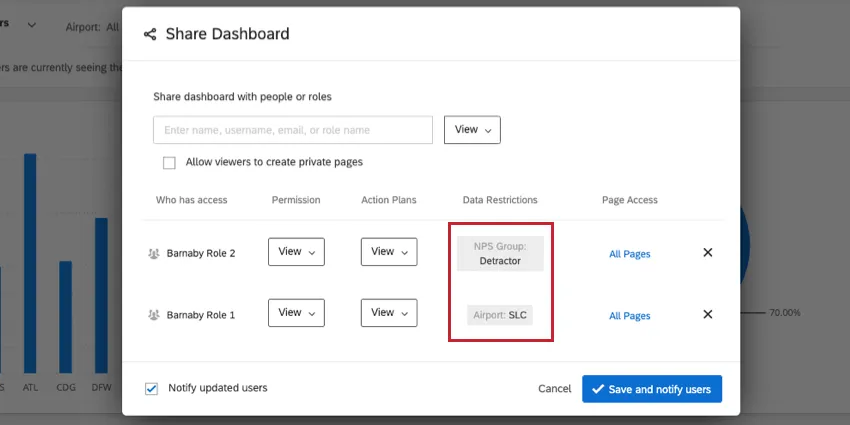The image size is (850, 425).
Task: Remove Barnaby Role 2 with X icon
Action: pos(708,253)
